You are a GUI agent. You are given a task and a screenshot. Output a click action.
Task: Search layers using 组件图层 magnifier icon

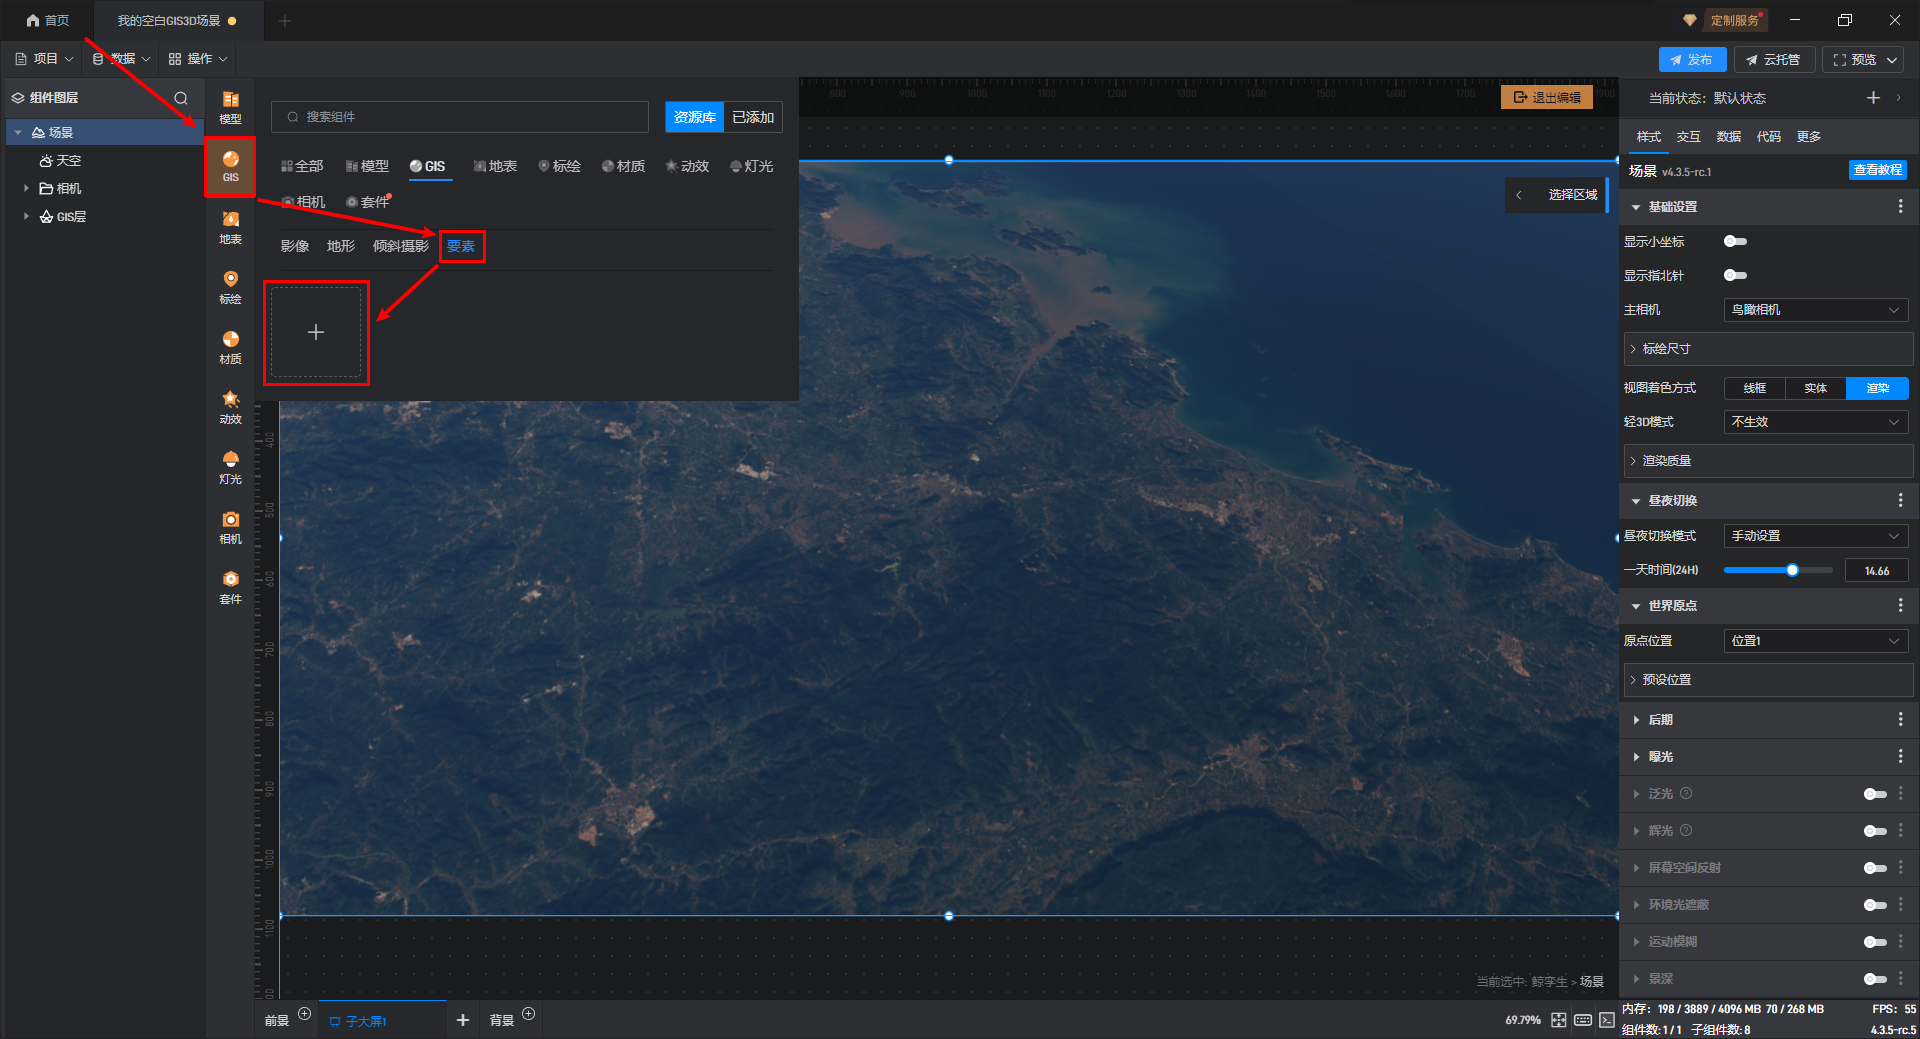click(x=181, y=98)
